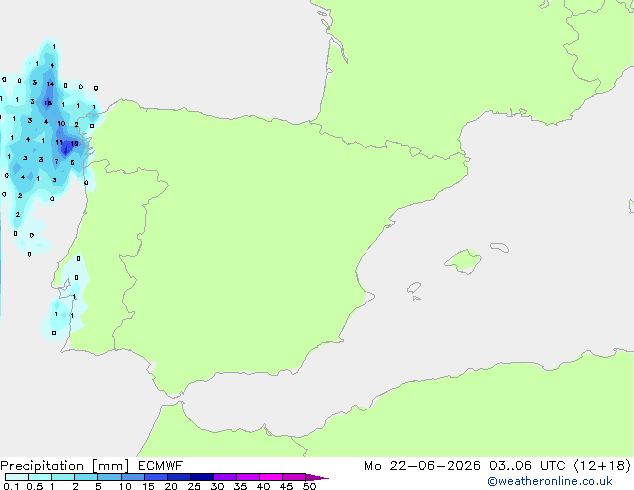Click the above-50 arrow at legend end
634x490 pixels.
coord(317,477)
